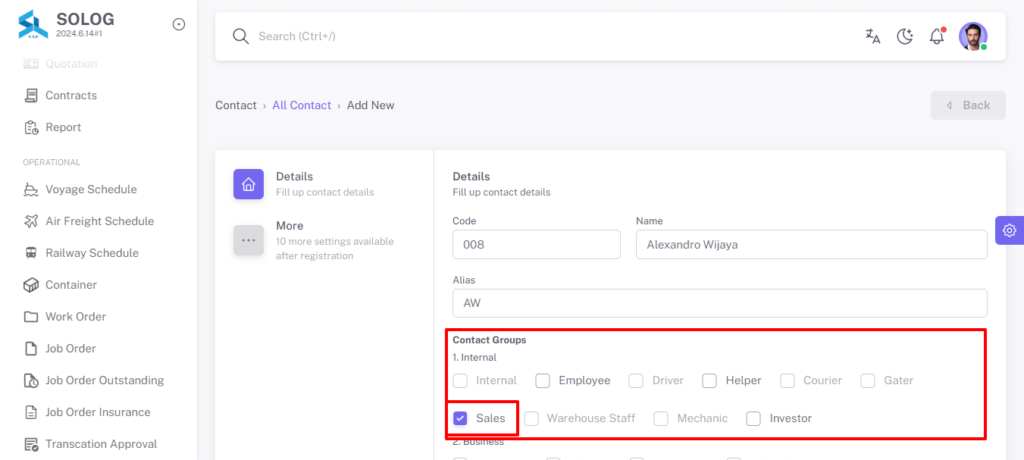Click the Railway Schedule train icon
Image resolution: width=1024 pixels, height=460 pixels.
31,253
